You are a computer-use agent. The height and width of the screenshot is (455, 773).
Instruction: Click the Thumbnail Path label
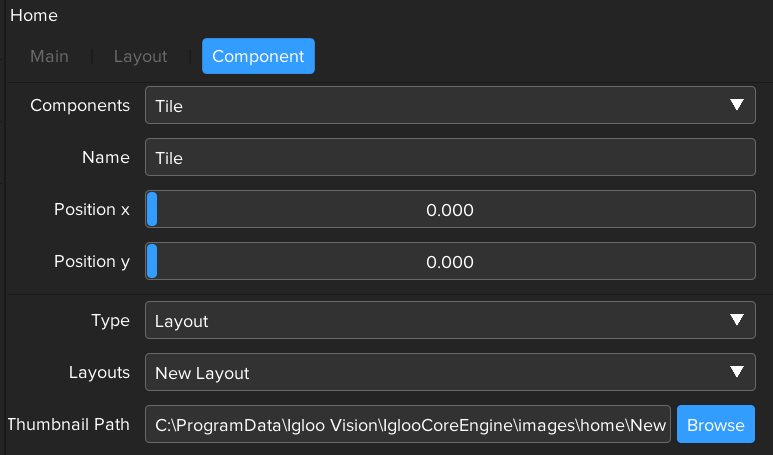tap(68, 424)
